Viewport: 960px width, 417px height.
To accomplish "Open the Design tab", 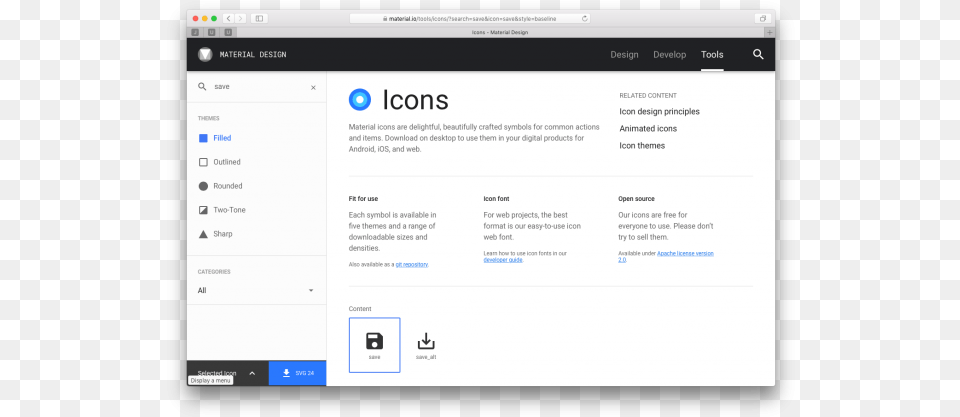I will click(624, 55).
